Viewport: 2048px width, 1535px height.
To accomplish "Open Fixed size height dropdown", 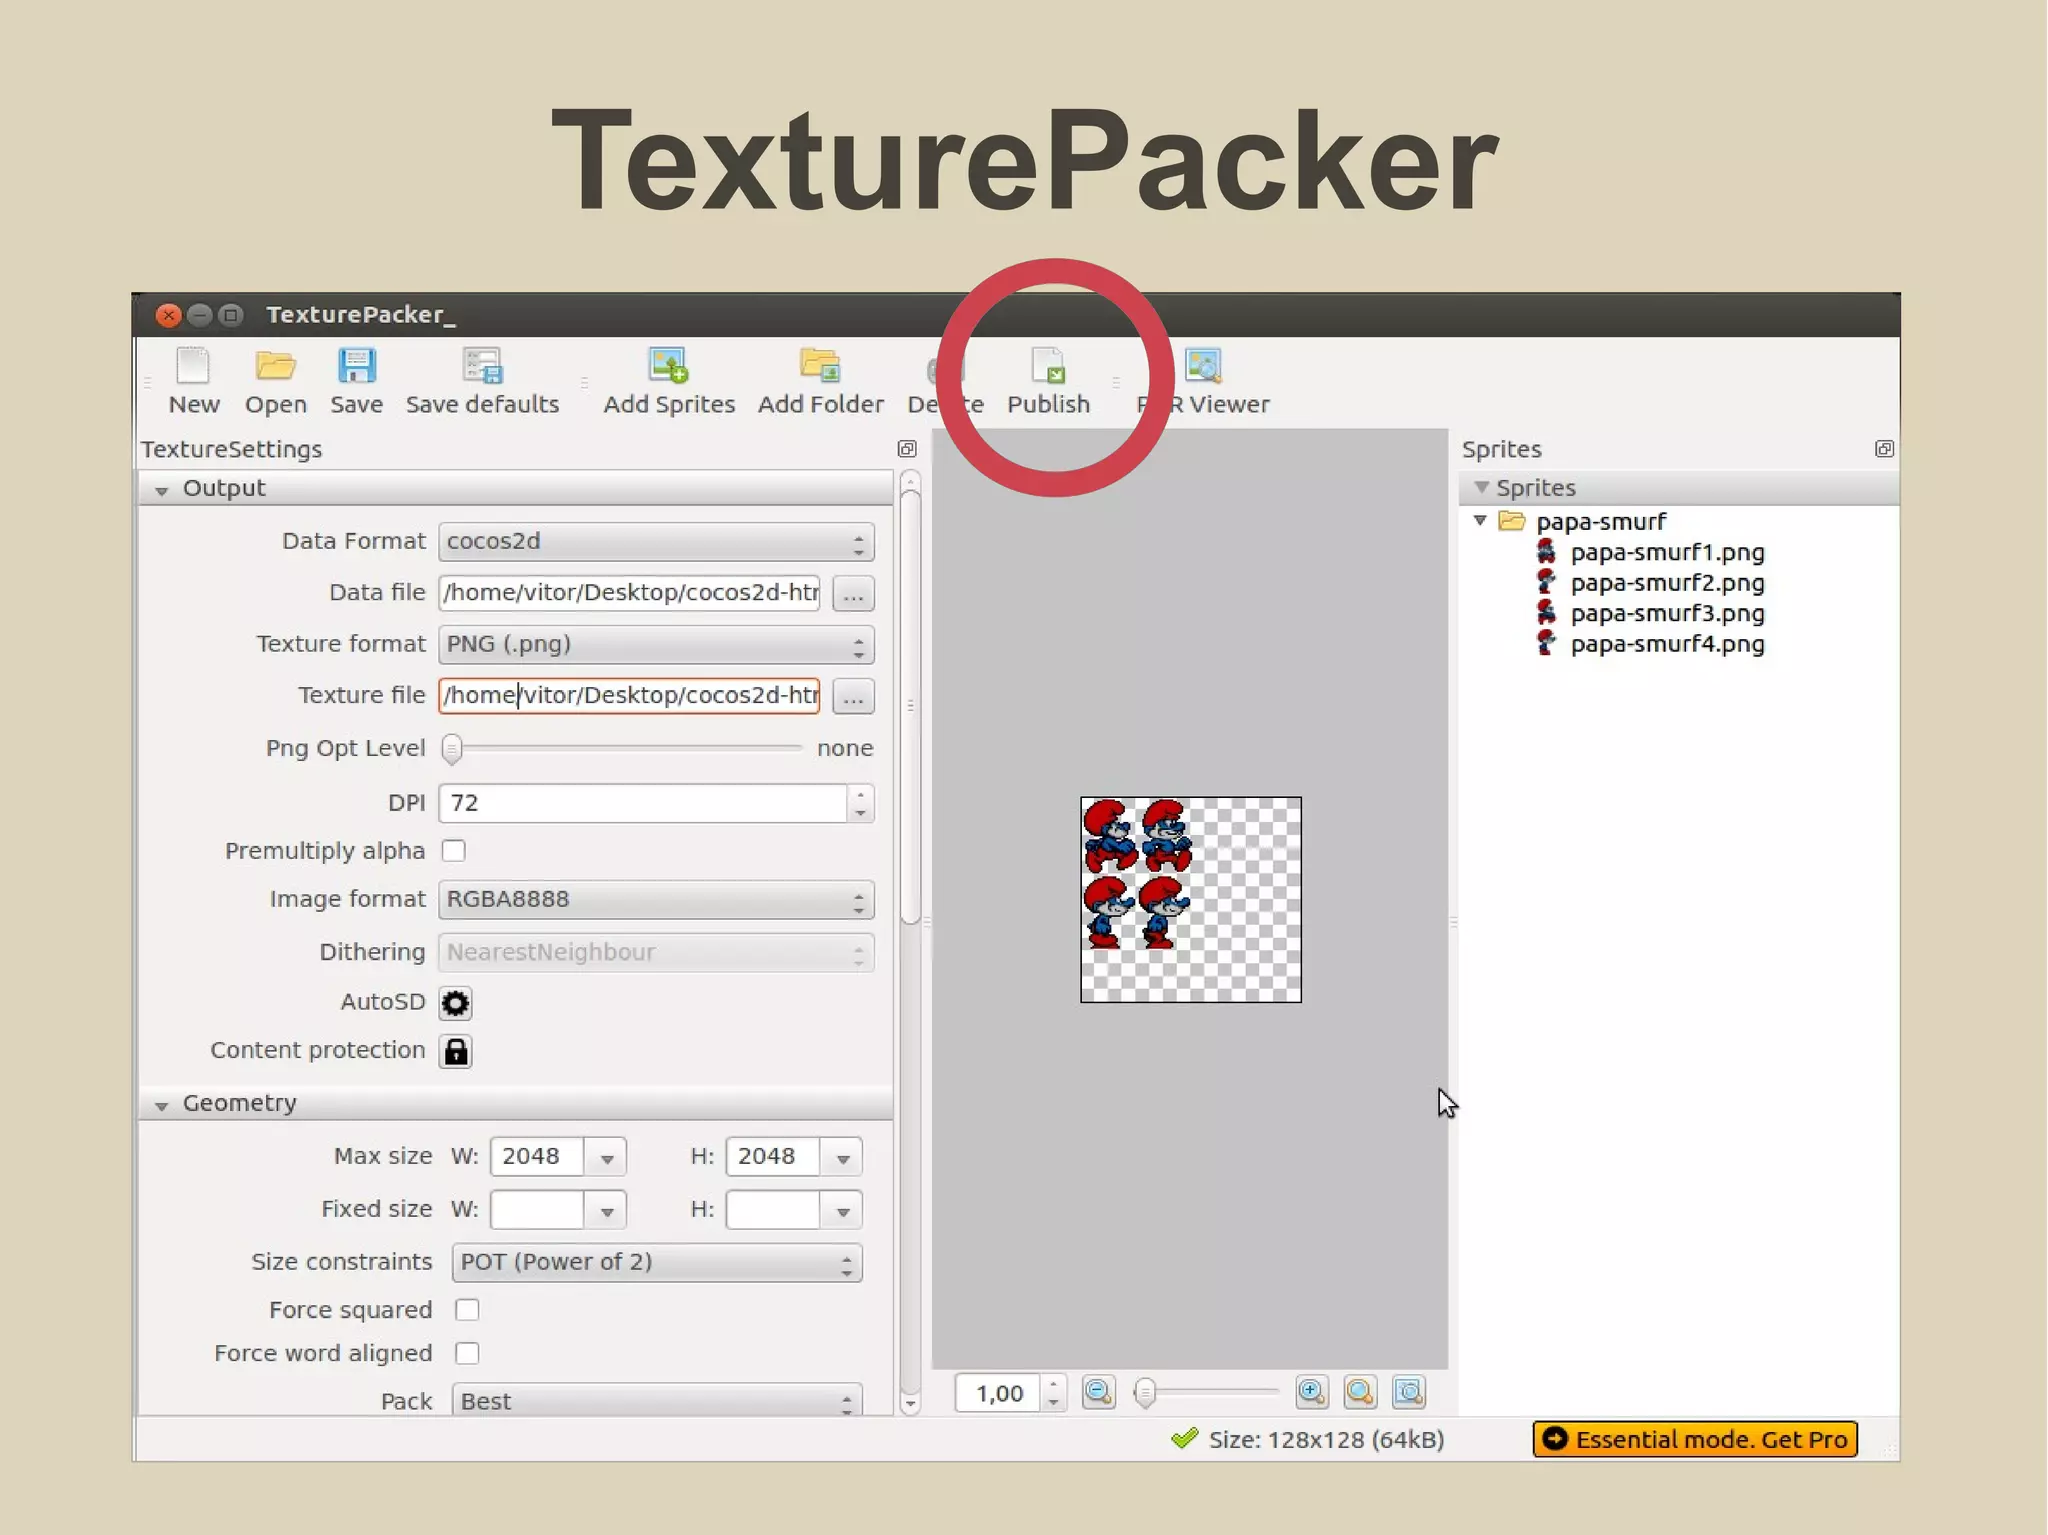I will coord(842,1210).
